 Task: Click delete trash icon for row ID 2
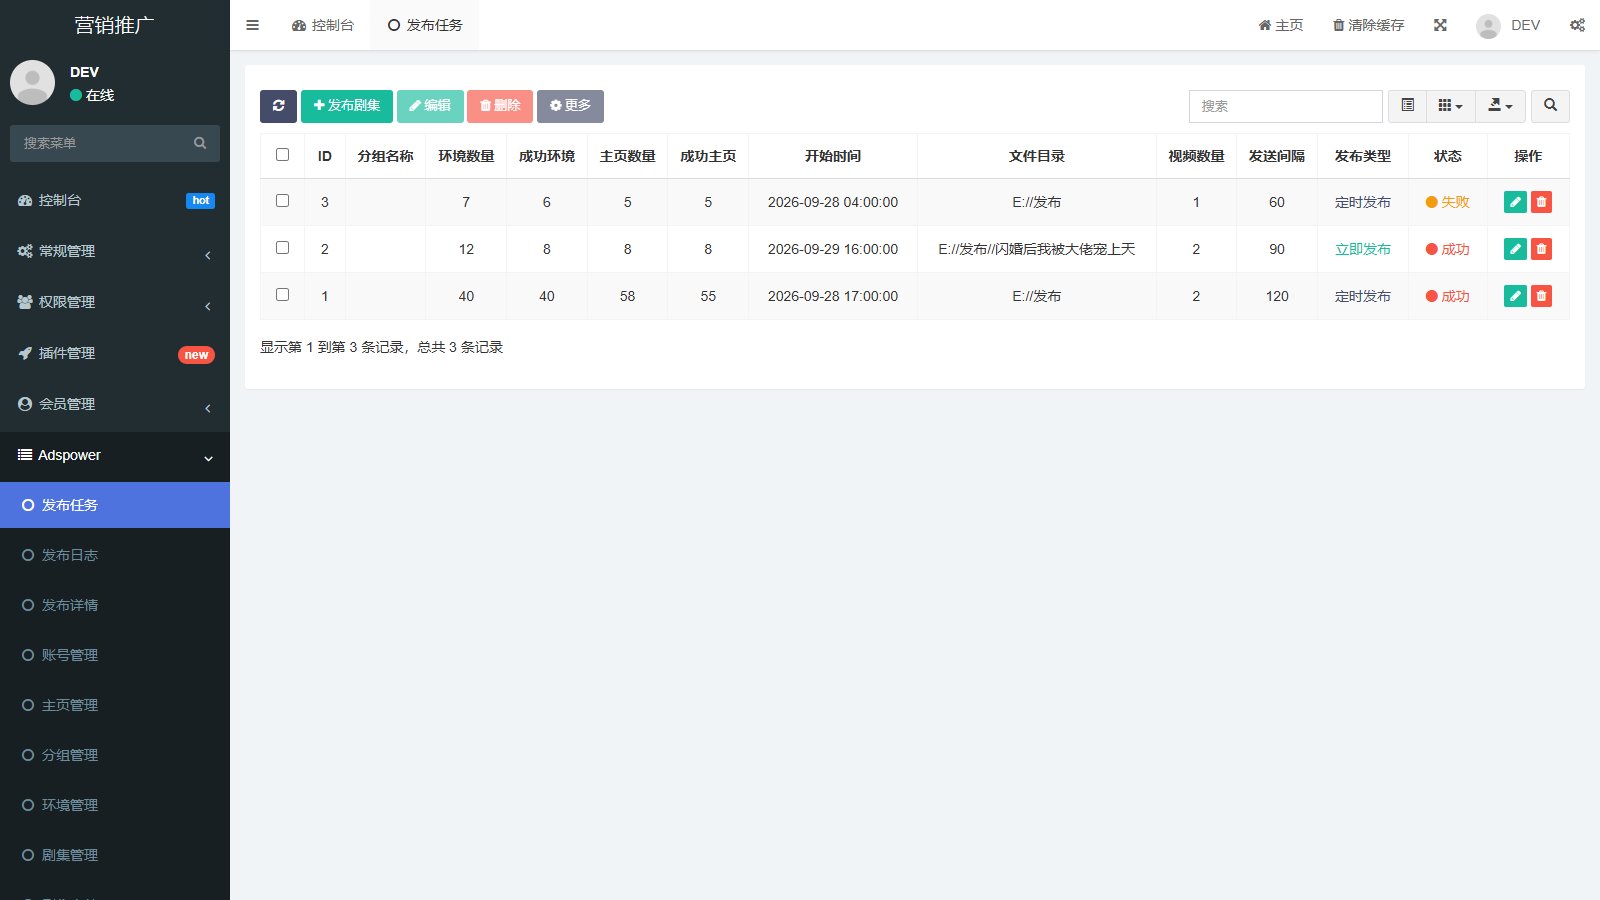click(1541, 249)
